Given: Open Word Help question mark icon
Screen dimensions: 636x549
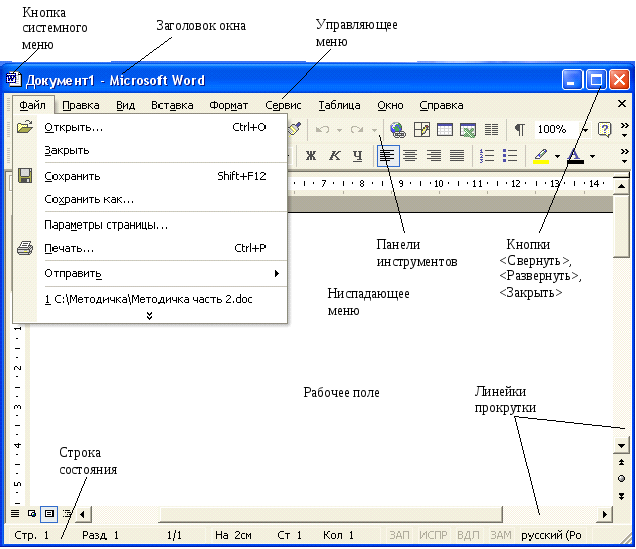Looking at the screenshot, I should point(604,130).
